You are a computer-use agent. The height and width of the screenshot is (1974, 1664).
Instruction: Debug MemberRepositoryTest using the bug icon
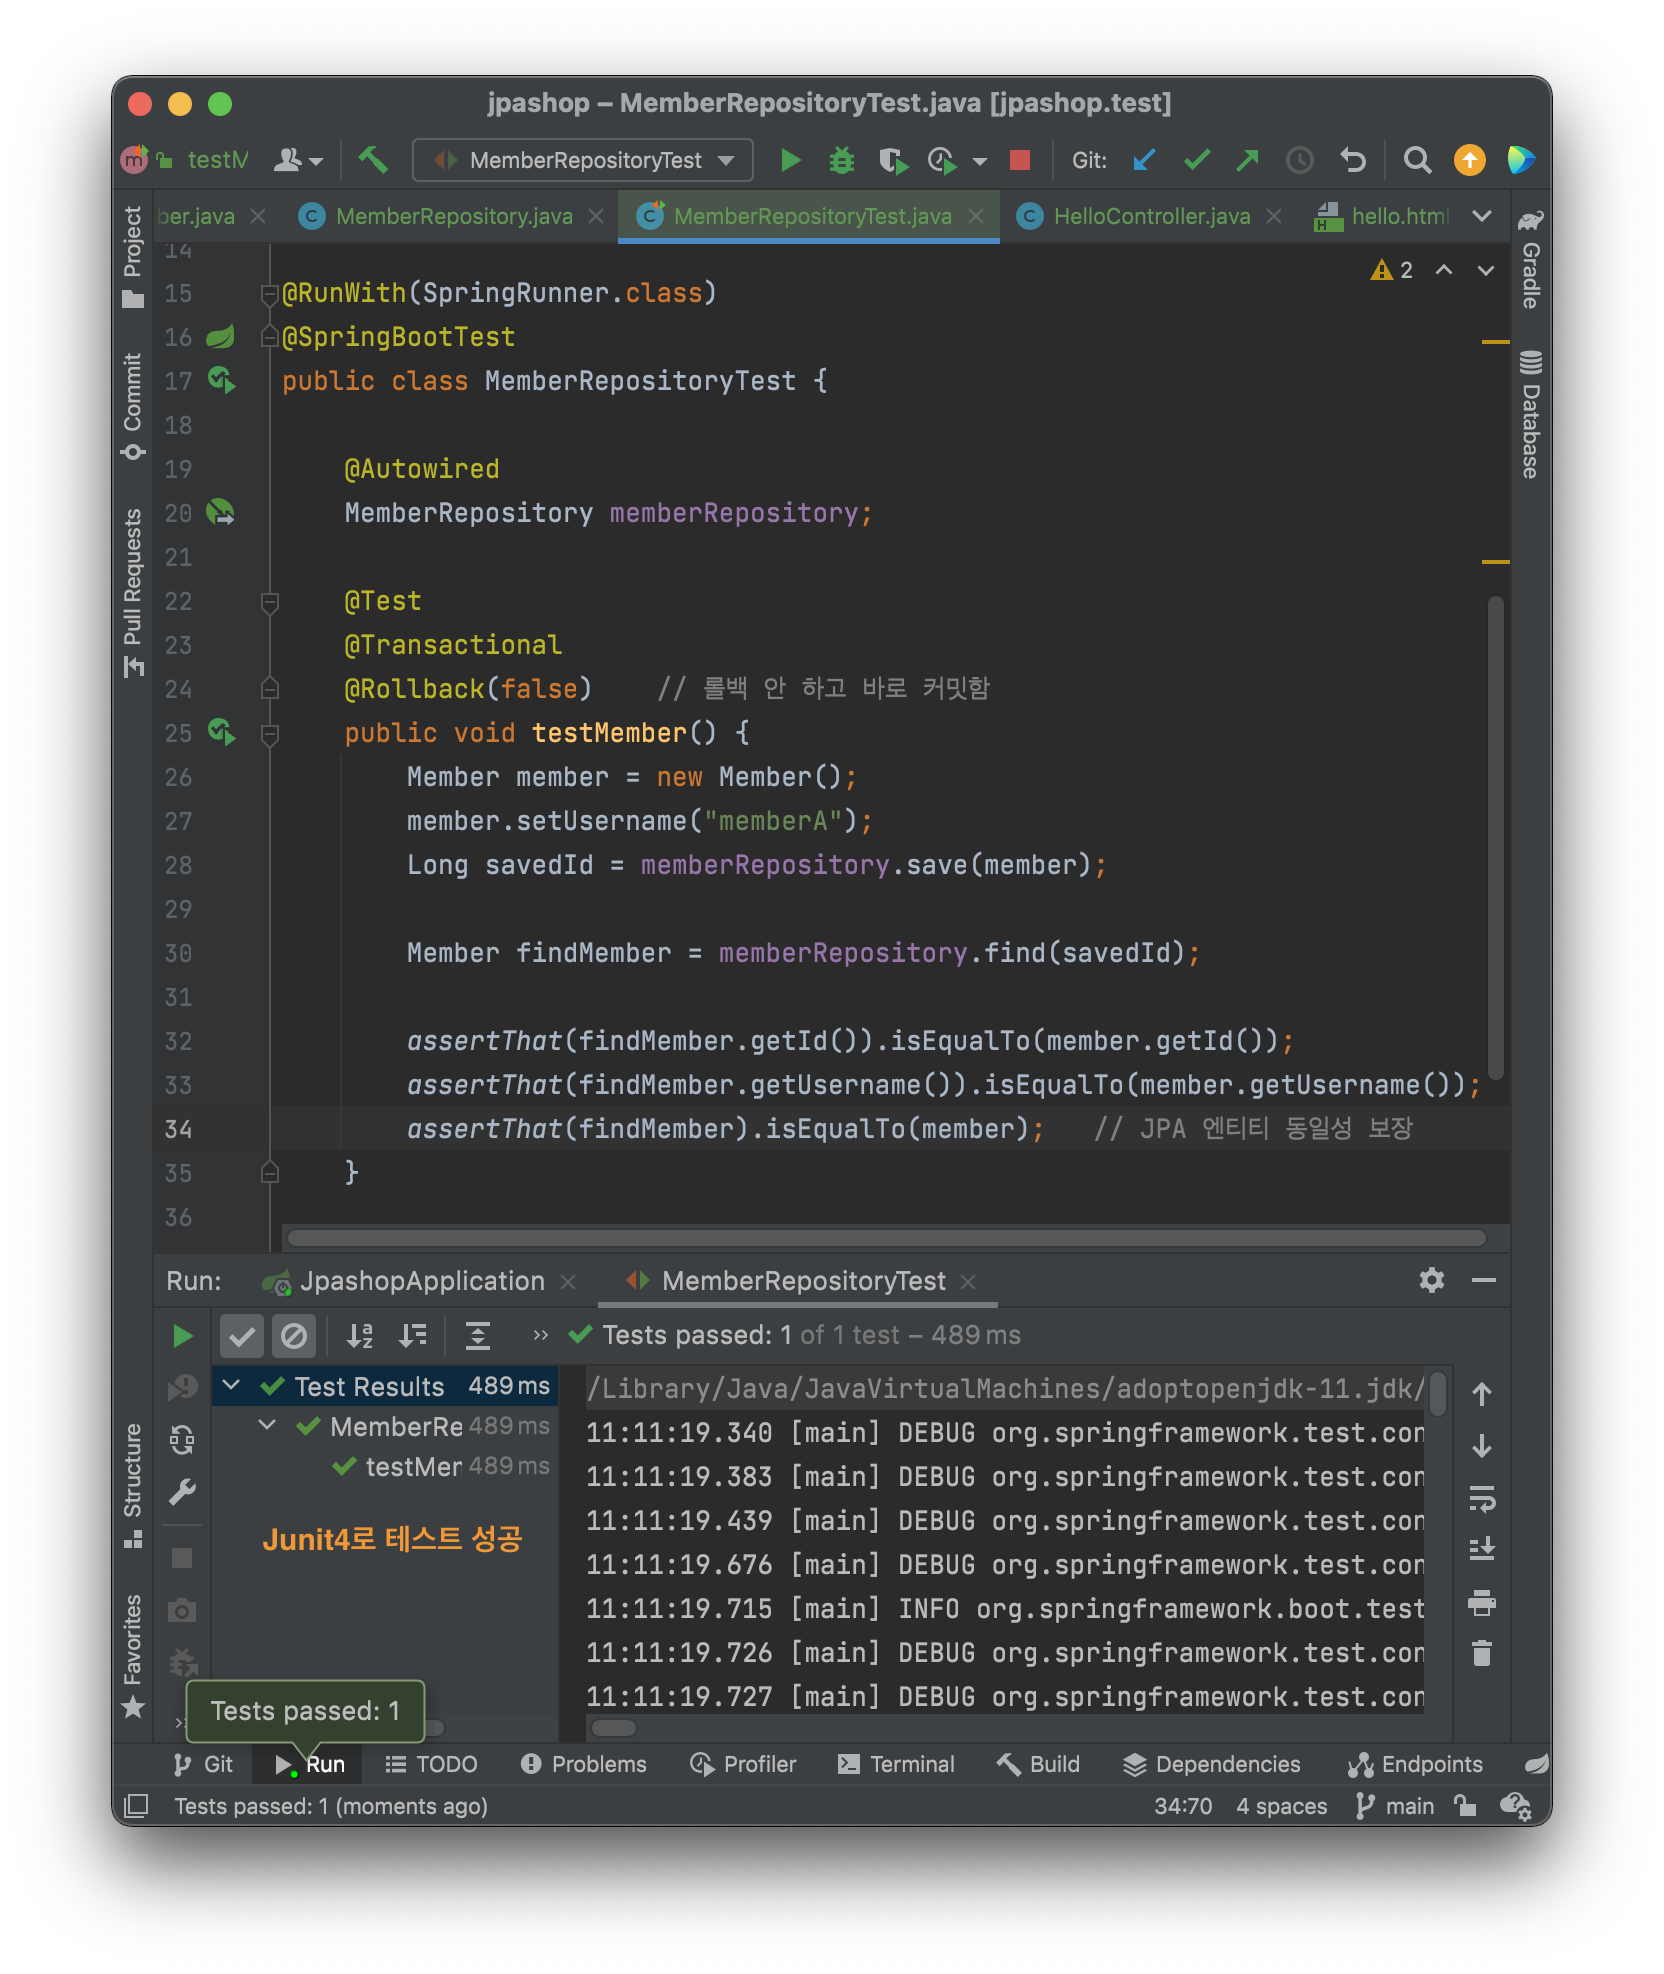(x=841, y=160)
